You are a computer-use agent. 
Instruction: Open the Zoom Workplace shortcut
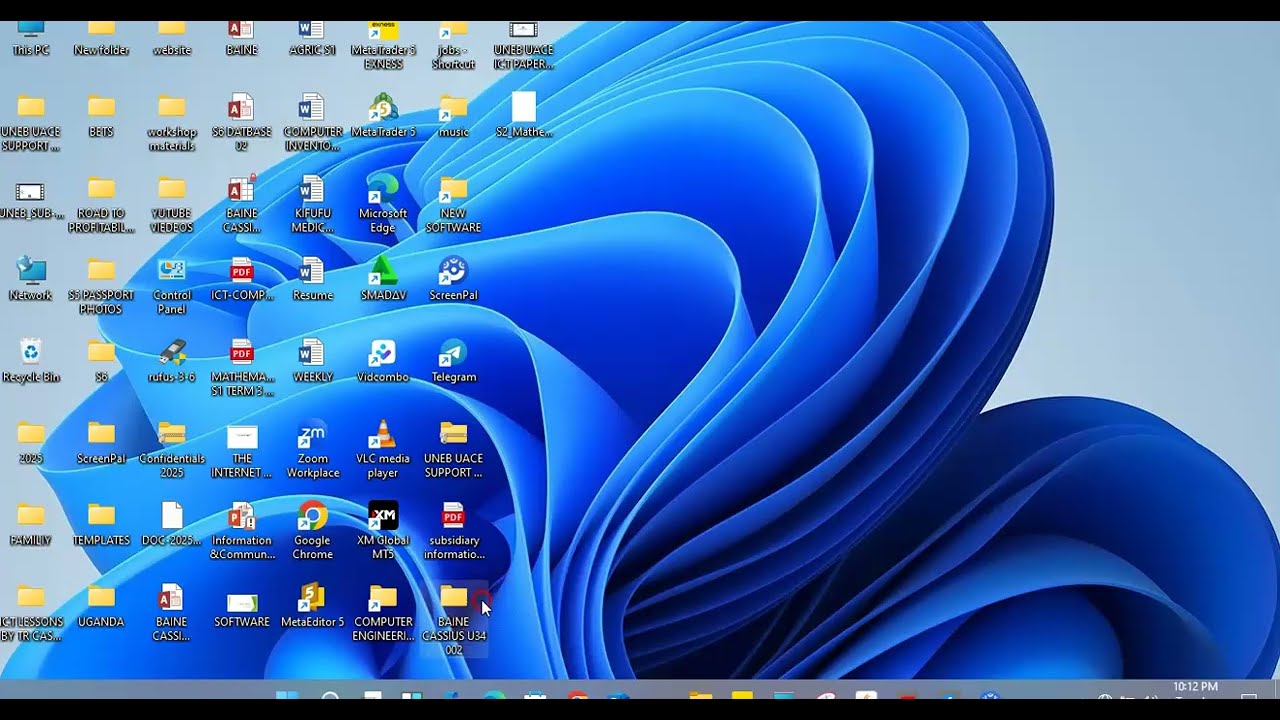click(313, 451)
